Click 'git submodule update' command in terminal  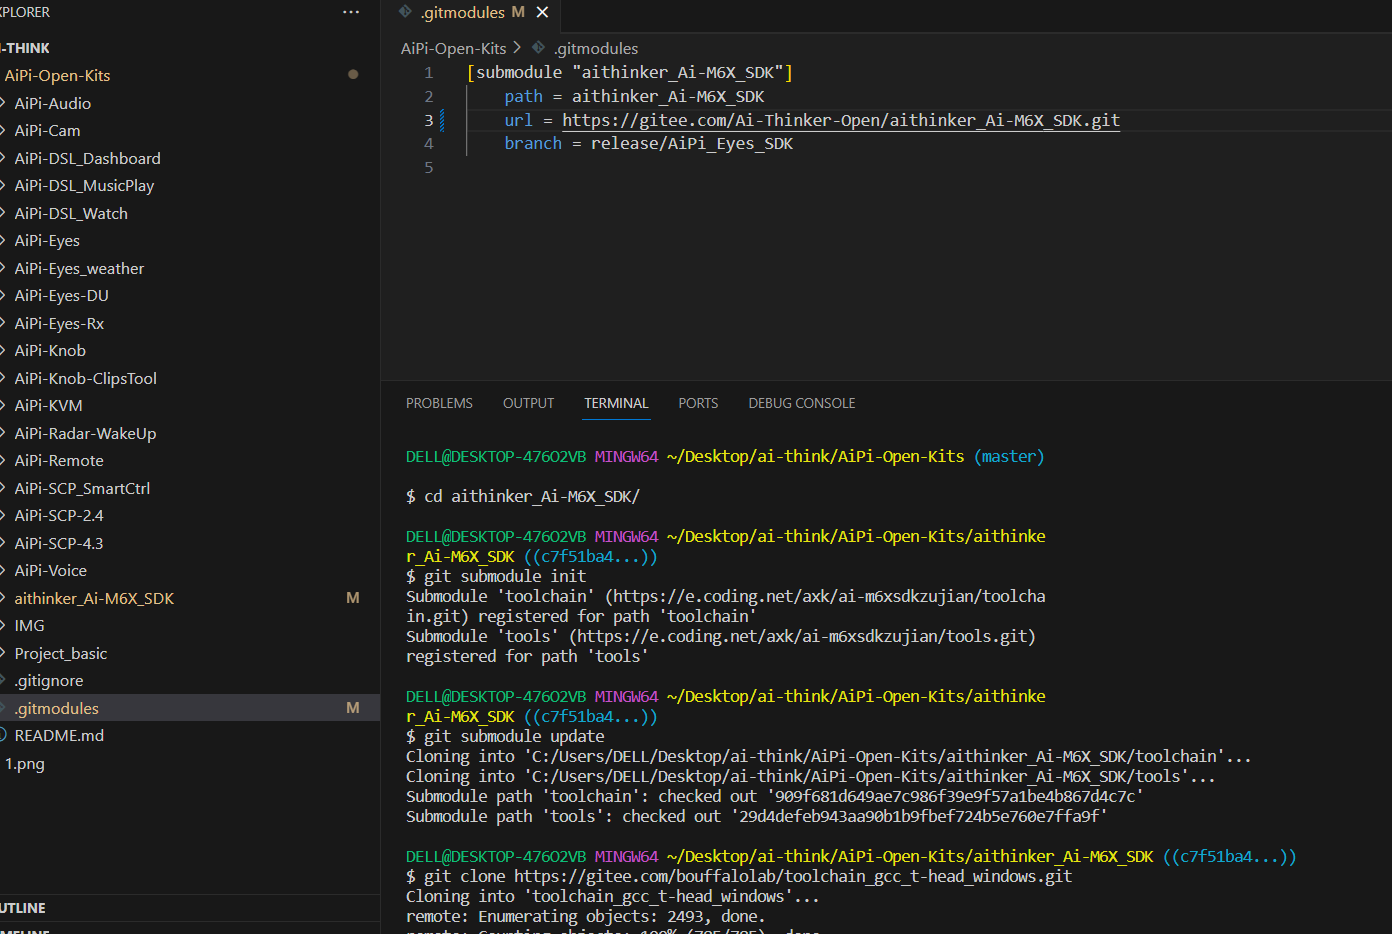click(514, 736)
